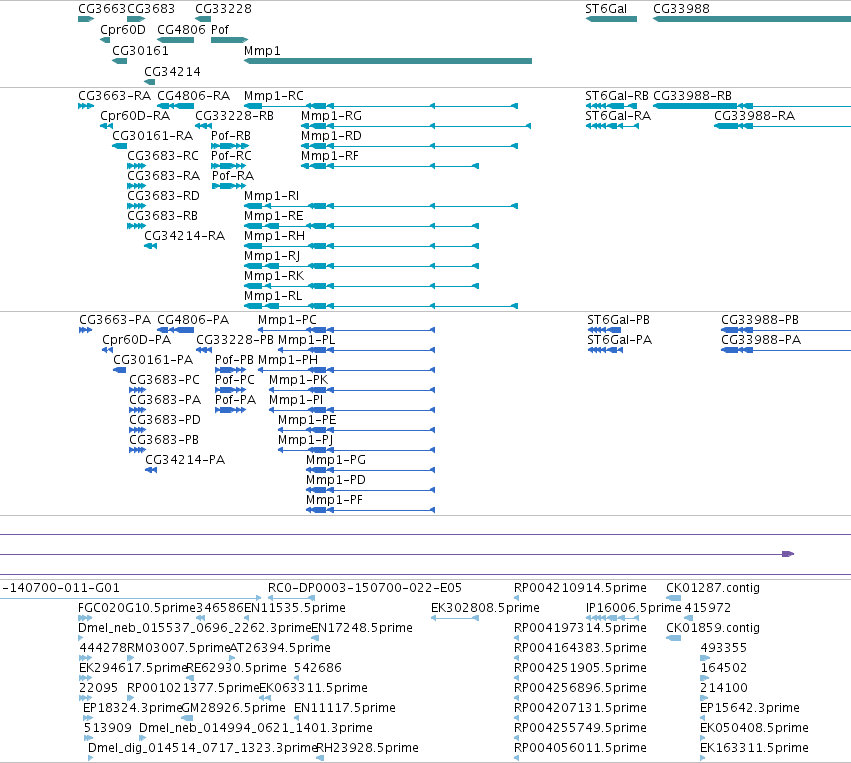Select transcript Mmp1-RE

point(361,226)
